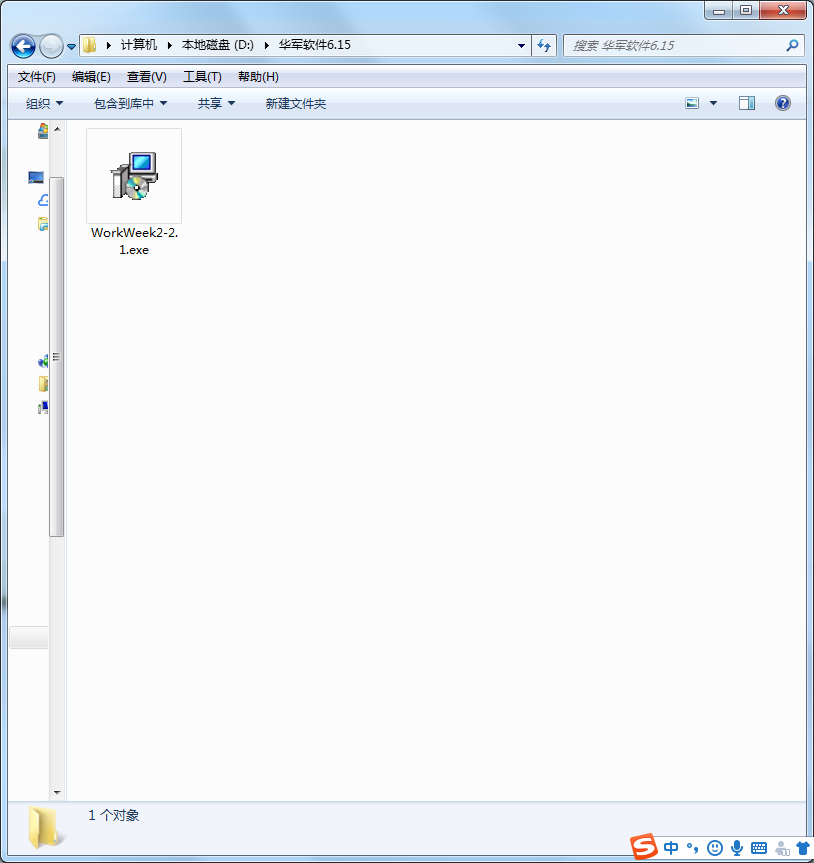Click the WorkWeek2-2.1.exe file name
Viewport: 814px width, 863px height.
point(134,241)
